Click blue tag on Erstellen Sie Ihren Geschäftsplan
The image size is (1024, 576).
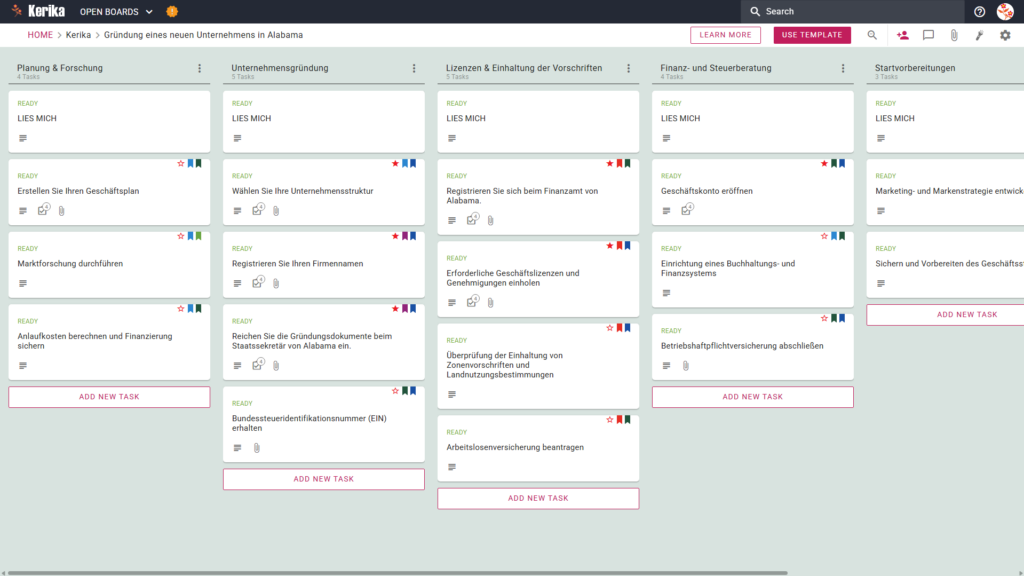coord(191,163)
